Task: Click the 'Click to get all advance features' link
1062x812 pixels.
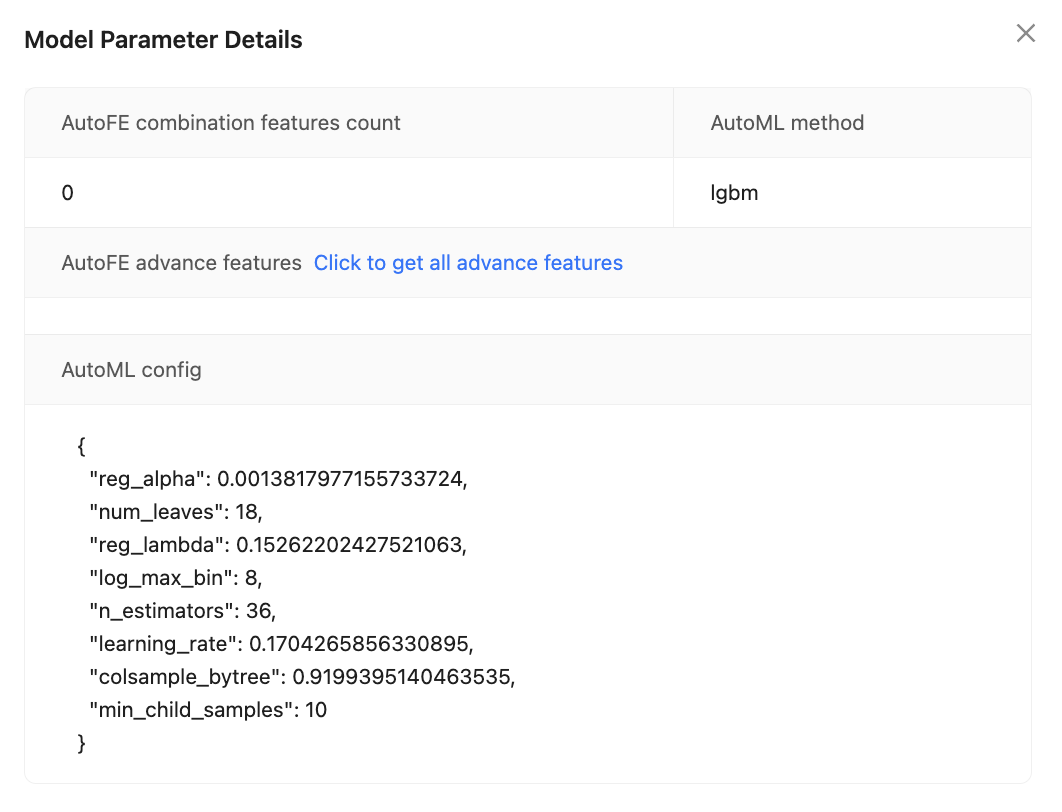Action: pyautogui.click(x=468, y=263)
